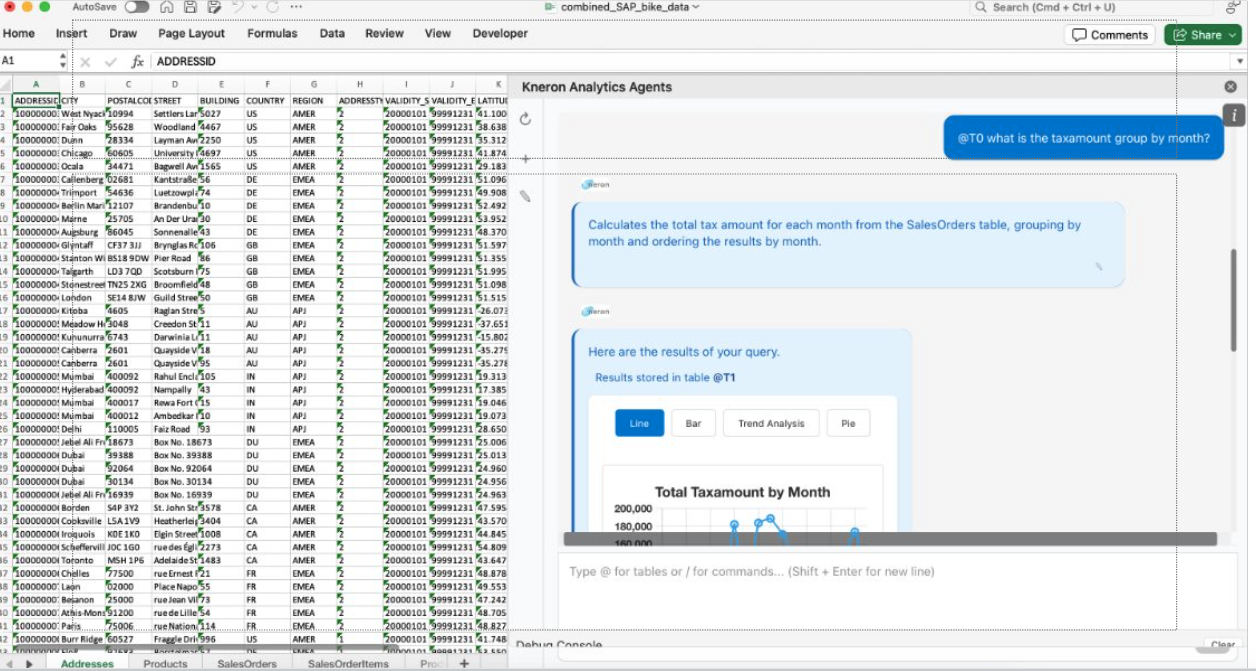Select the Line chart type button
Image resolution: width=1256 pixels, height=671 pixels.
coord(639,423)
